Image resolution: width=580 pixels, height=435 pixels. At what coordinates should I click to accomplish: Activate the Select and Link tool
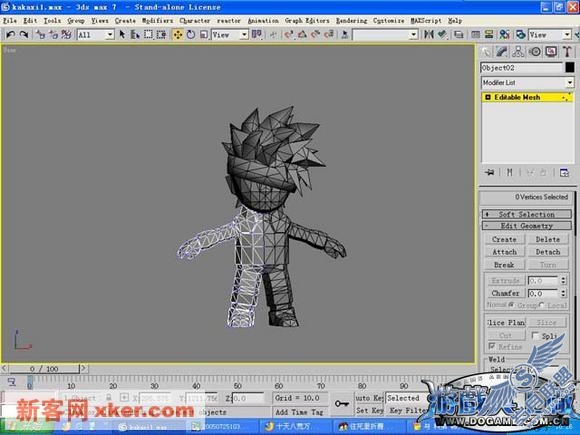pos(40,35)
